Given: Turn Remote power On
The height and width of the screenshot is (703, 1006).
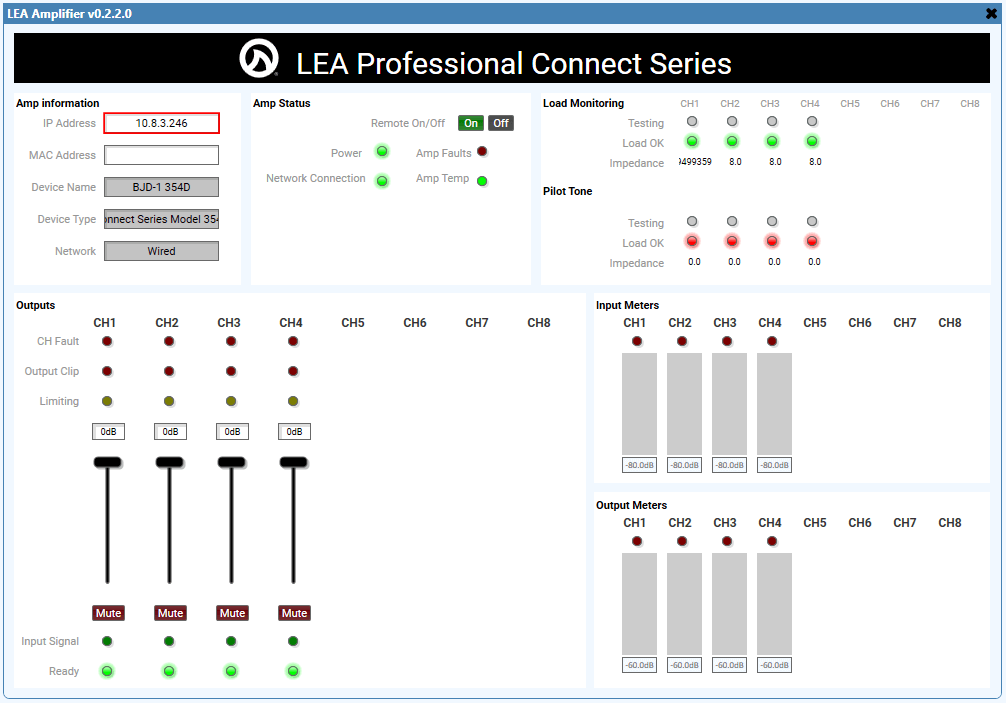Looking at the screenshot, I should pos(471,123).
